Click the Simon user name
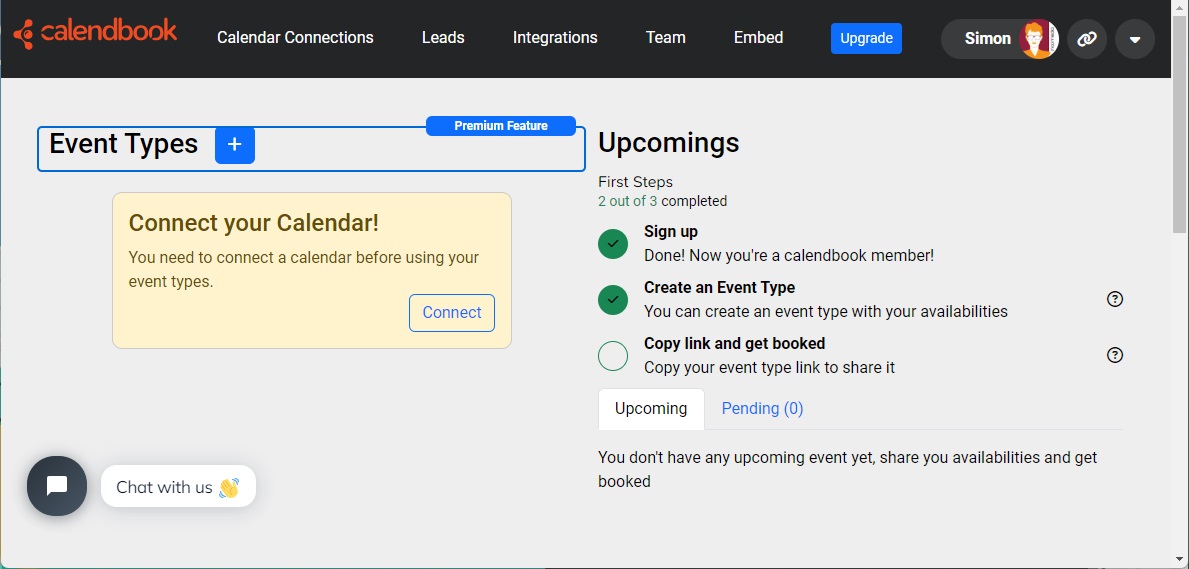 987,39
